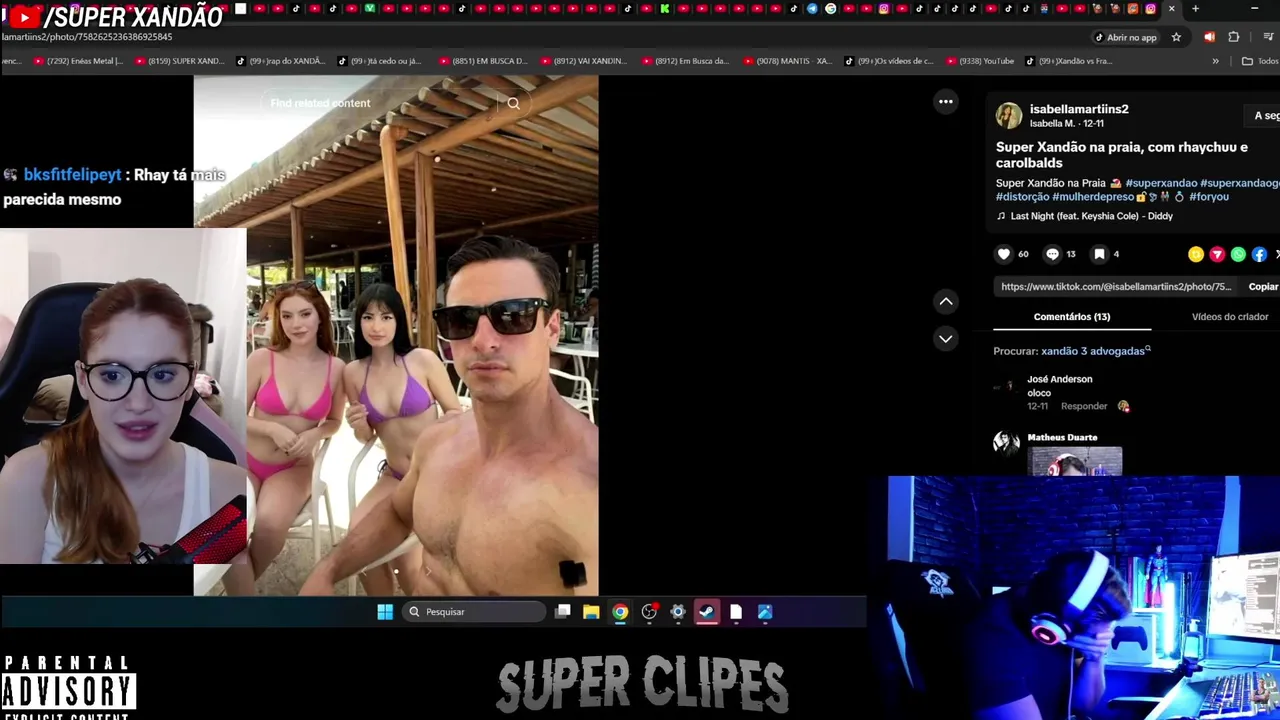Share the post via Facebook icon
1280x720 pixels.
pos(1259,255)
